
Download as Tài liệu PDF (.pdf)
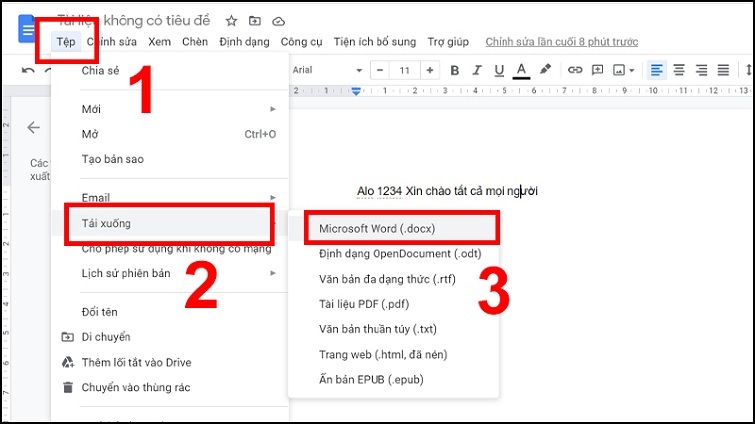pyautogui.click(x=393, y=304)
